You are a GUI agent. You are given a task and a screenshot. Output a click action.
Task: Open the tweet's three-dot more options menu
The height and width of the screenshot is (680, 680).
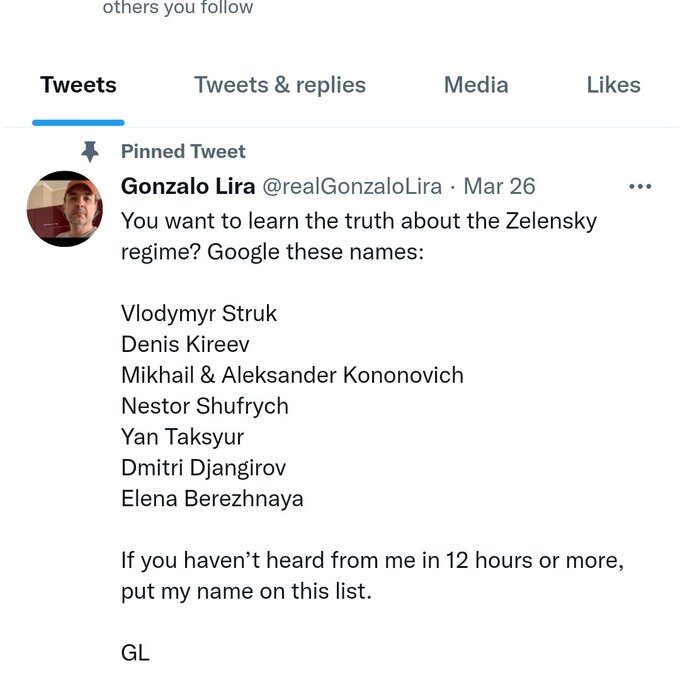[640, 186]
